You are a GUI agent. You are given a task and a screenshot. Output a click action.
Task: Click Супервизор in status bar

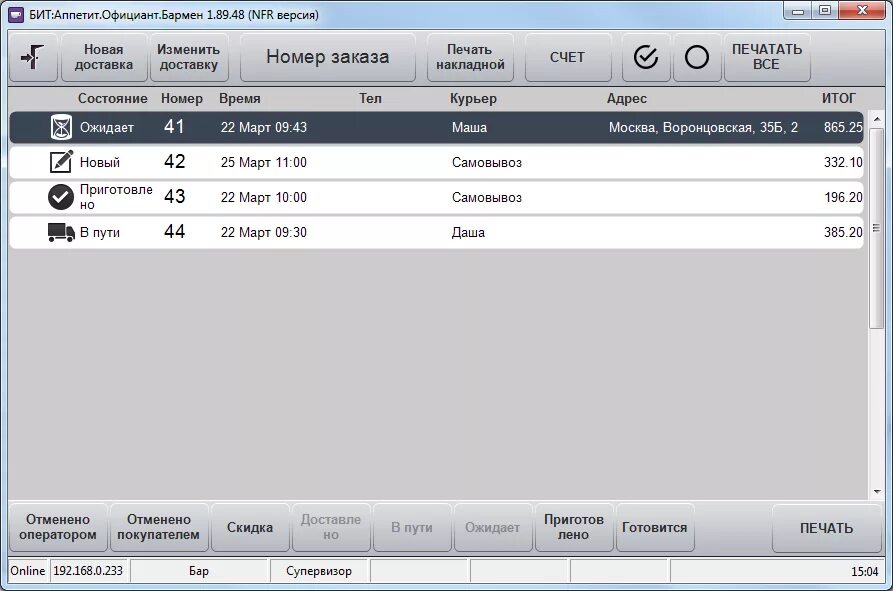point(319,571)
